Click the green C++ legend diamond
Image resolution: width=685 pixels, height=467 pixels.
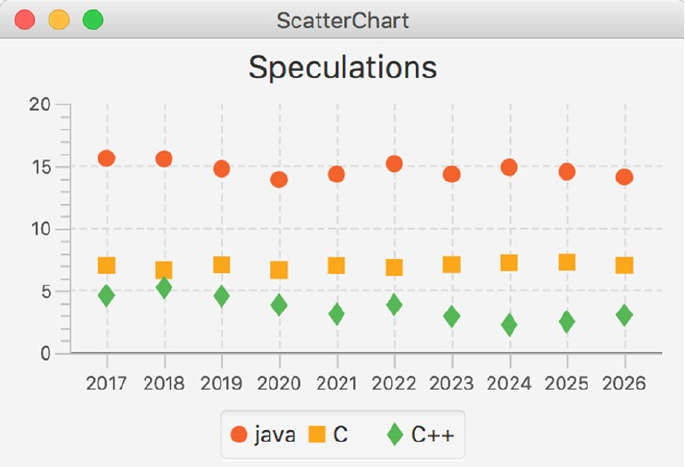[x=395, y=435]
